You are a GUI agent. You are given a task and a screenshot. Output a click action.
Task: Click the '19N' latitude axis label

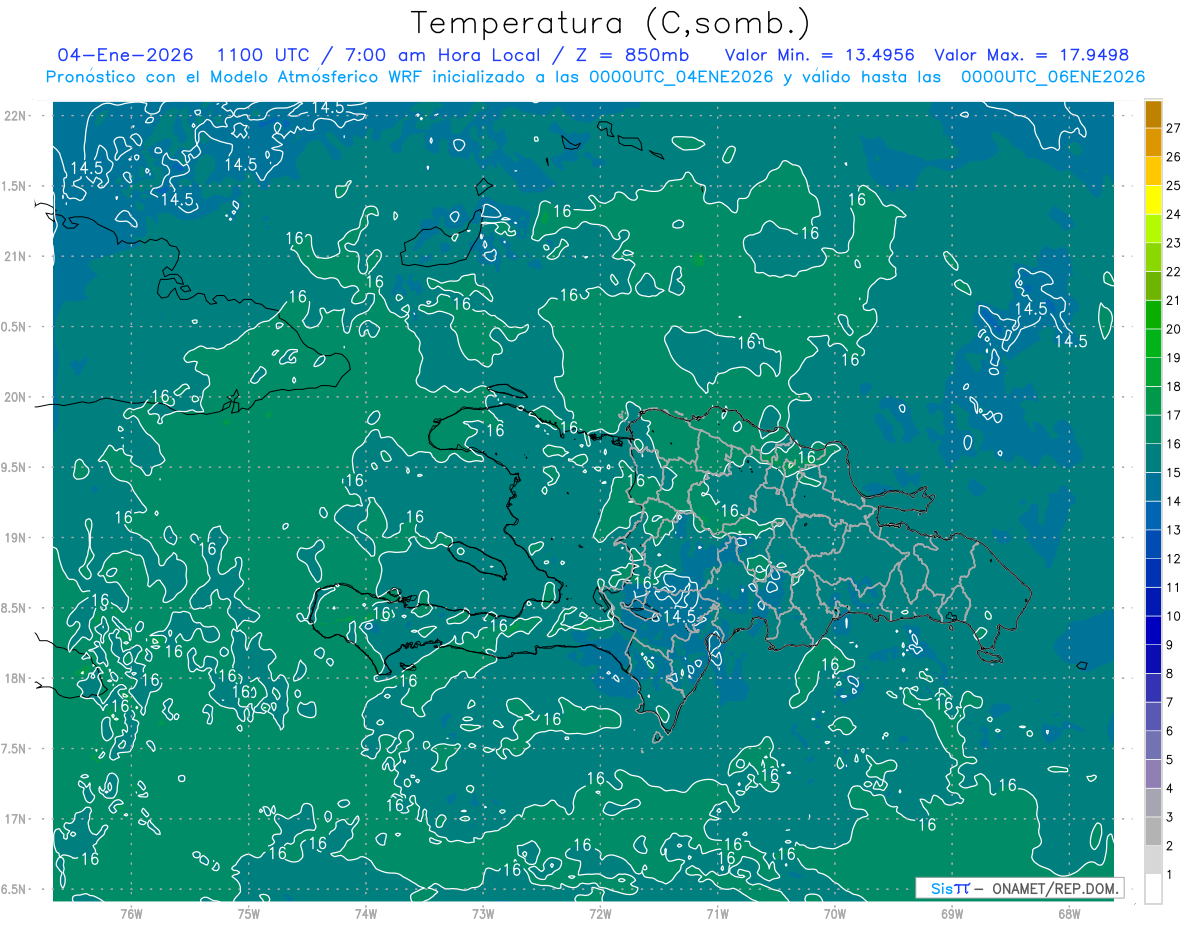(17, 538)
